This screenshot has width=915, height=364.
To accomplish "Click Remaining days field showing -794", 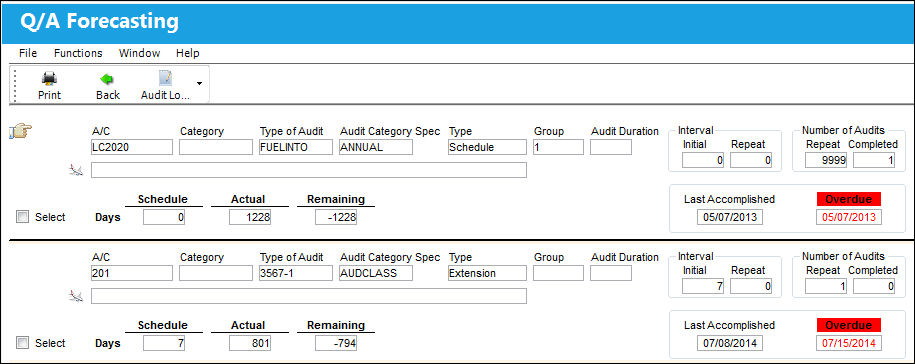I will point(336,344).
